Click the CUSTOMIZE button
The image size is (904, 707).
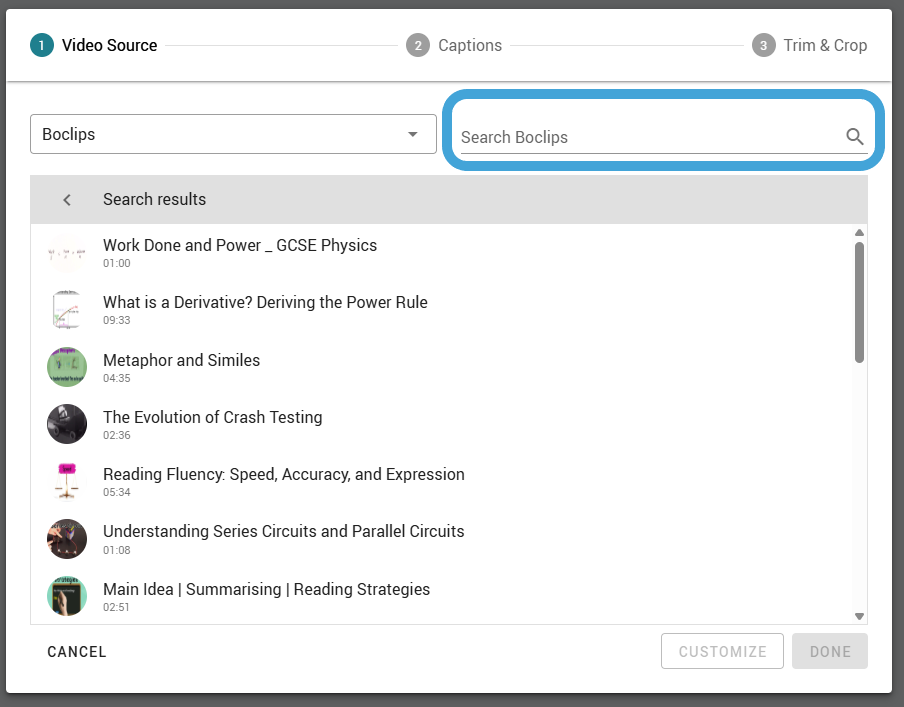722,651
